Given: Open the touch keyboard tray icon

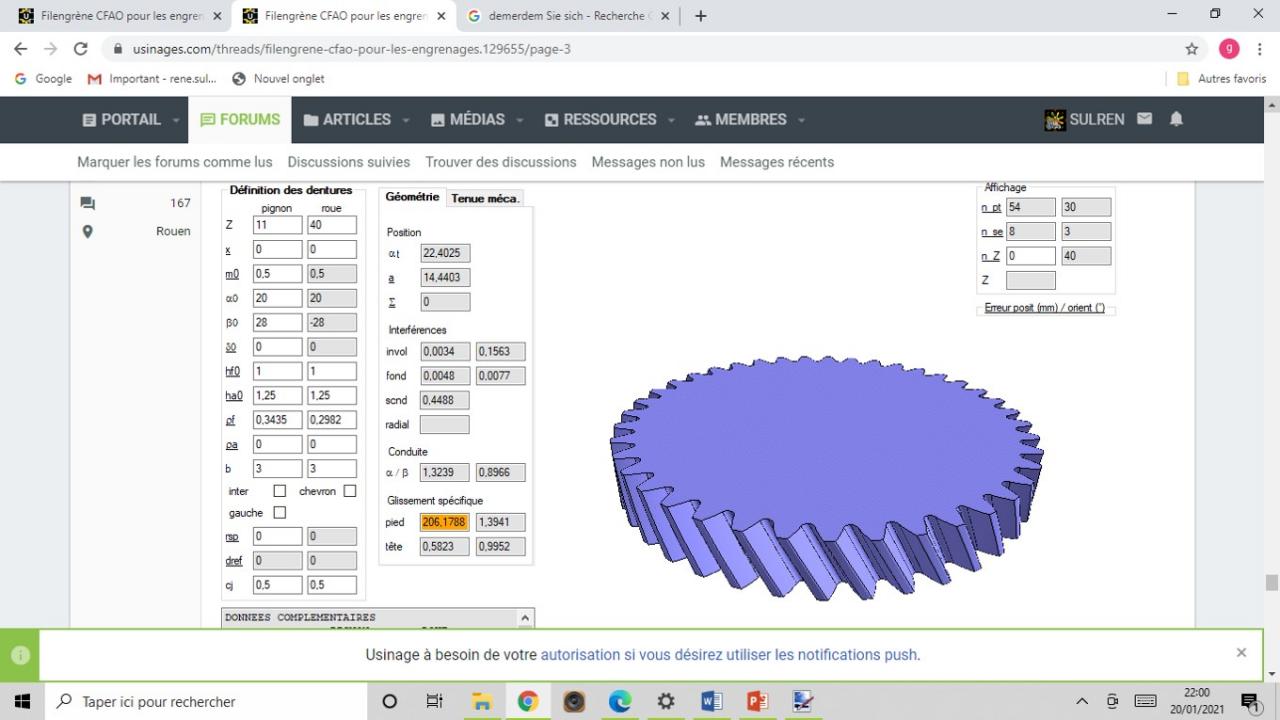Looking at the screenshot, I should tap(1146, 701).
